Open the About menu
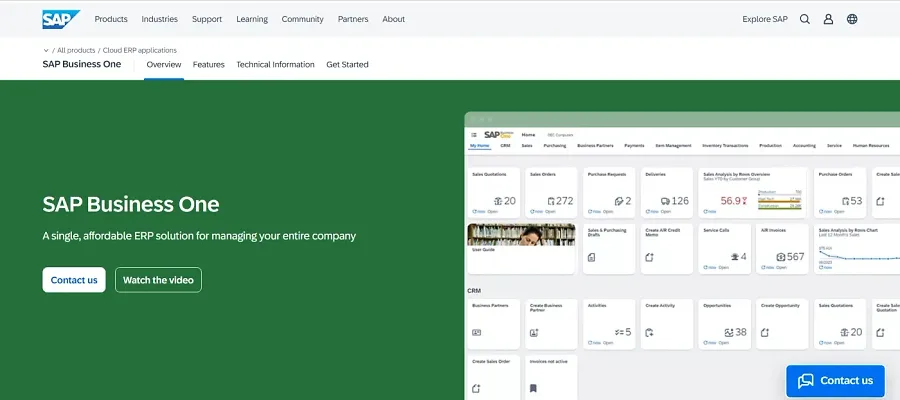Viewport: 900px width, 400px height. click(394, 19)
